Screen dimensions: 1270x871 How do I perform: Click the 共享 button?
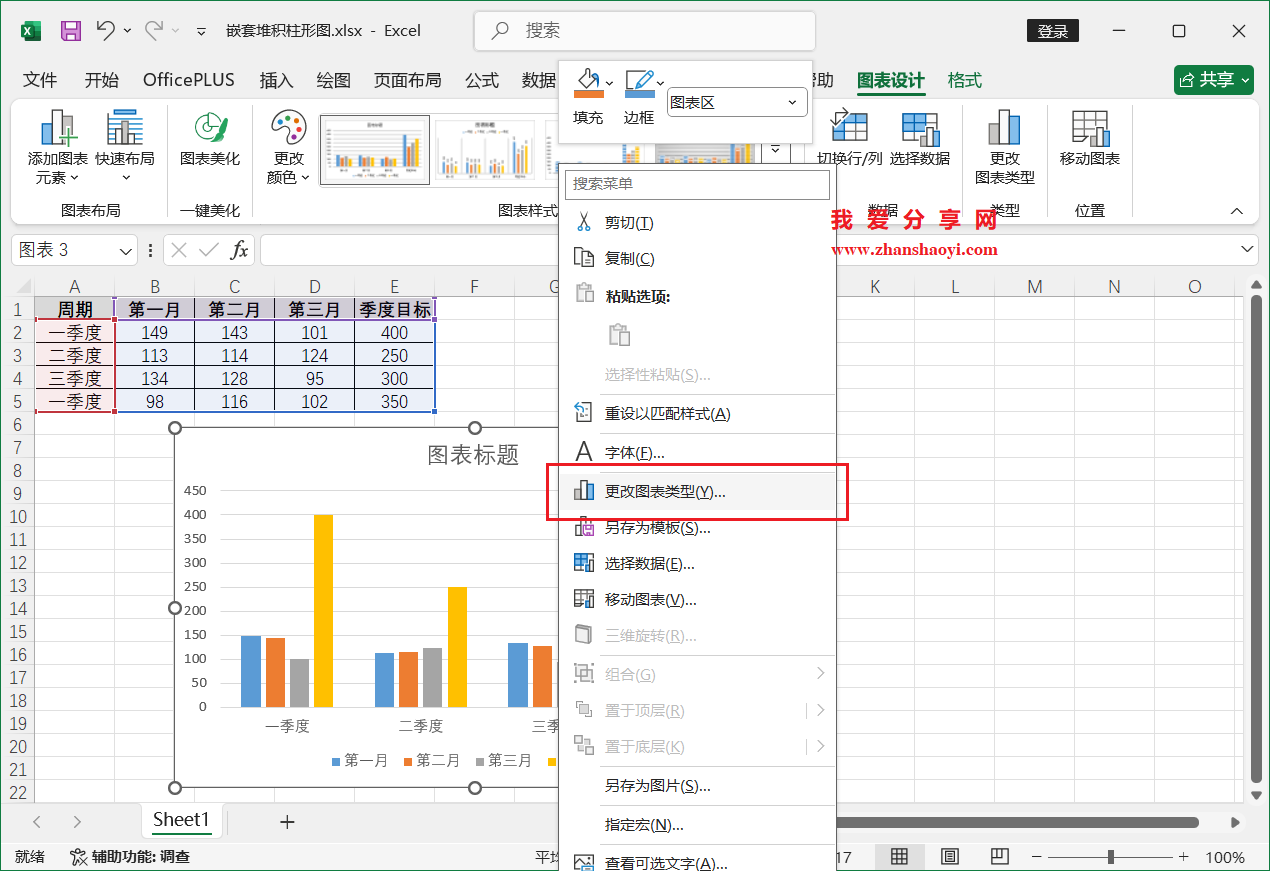(x=1213, y=80)
